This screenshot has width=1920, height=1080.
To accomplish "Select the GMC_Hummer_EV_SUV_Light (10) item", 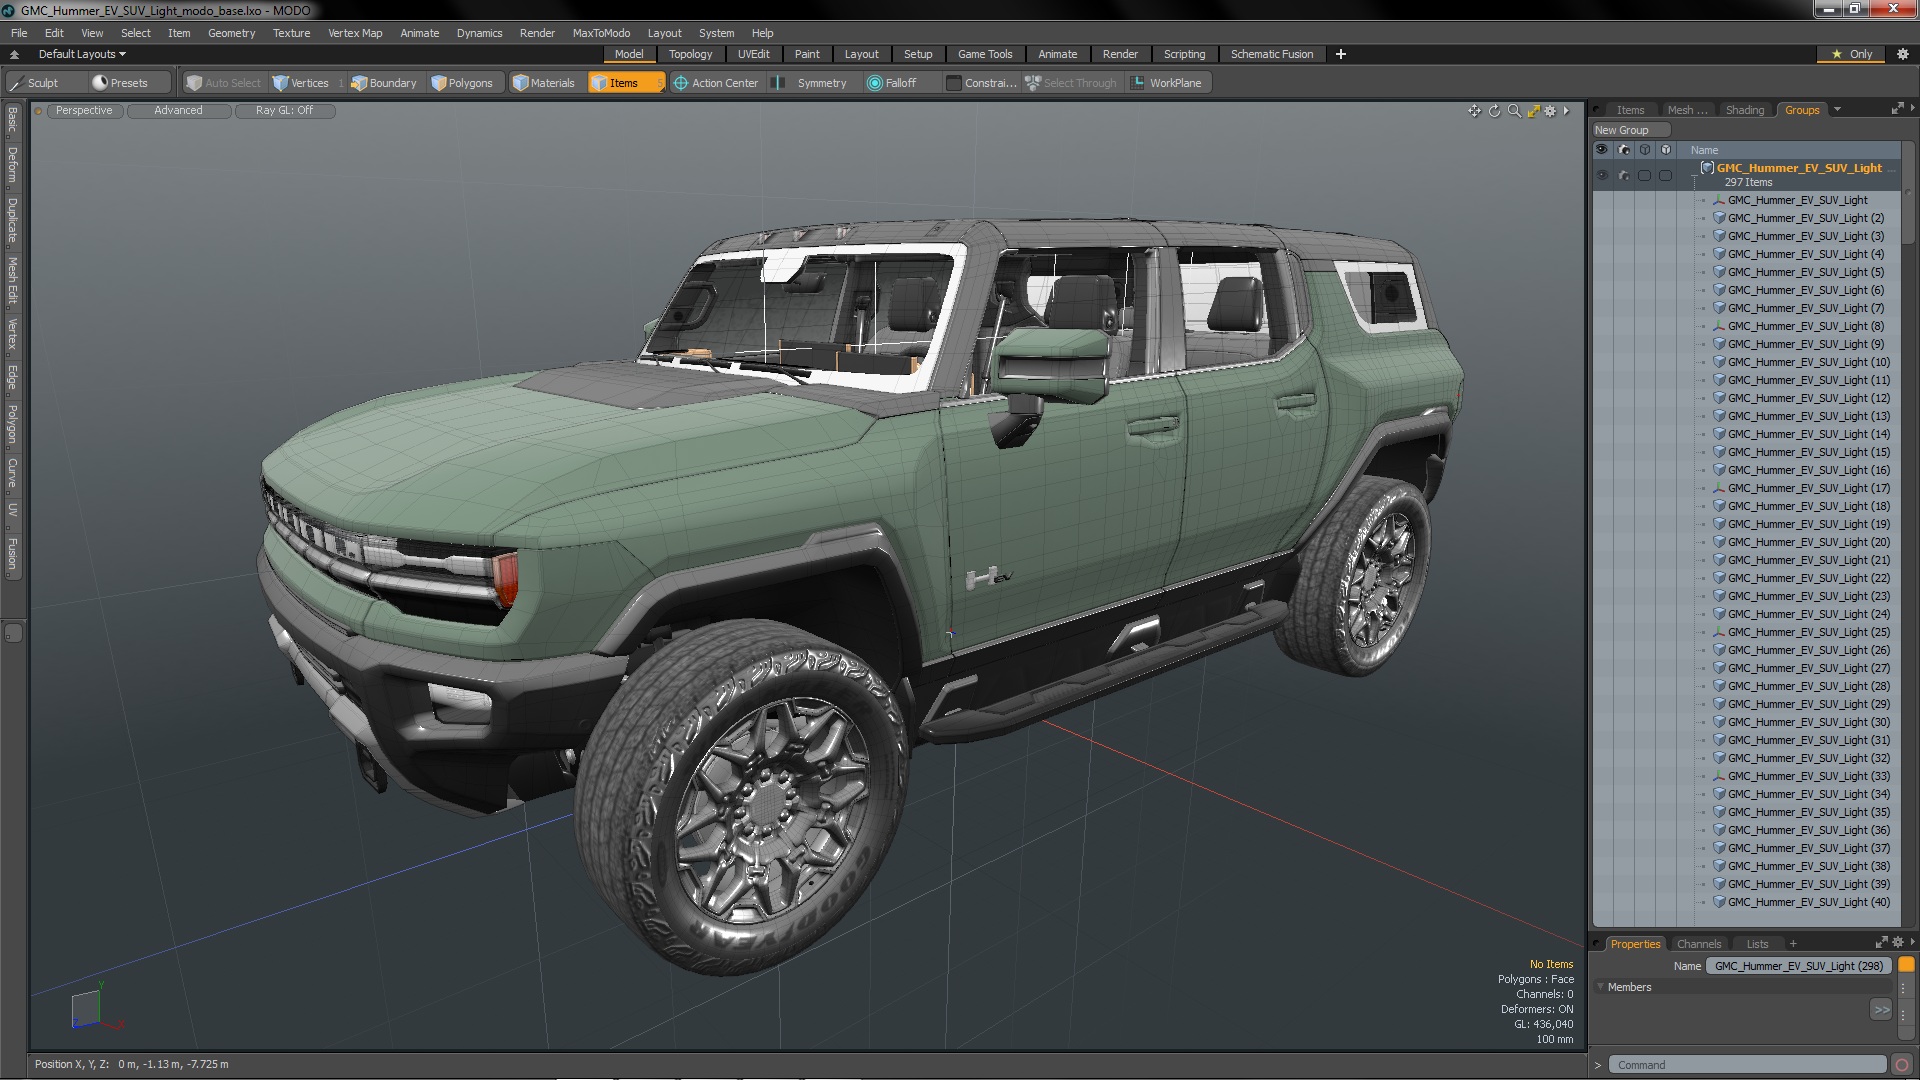I will (1809, 362).
